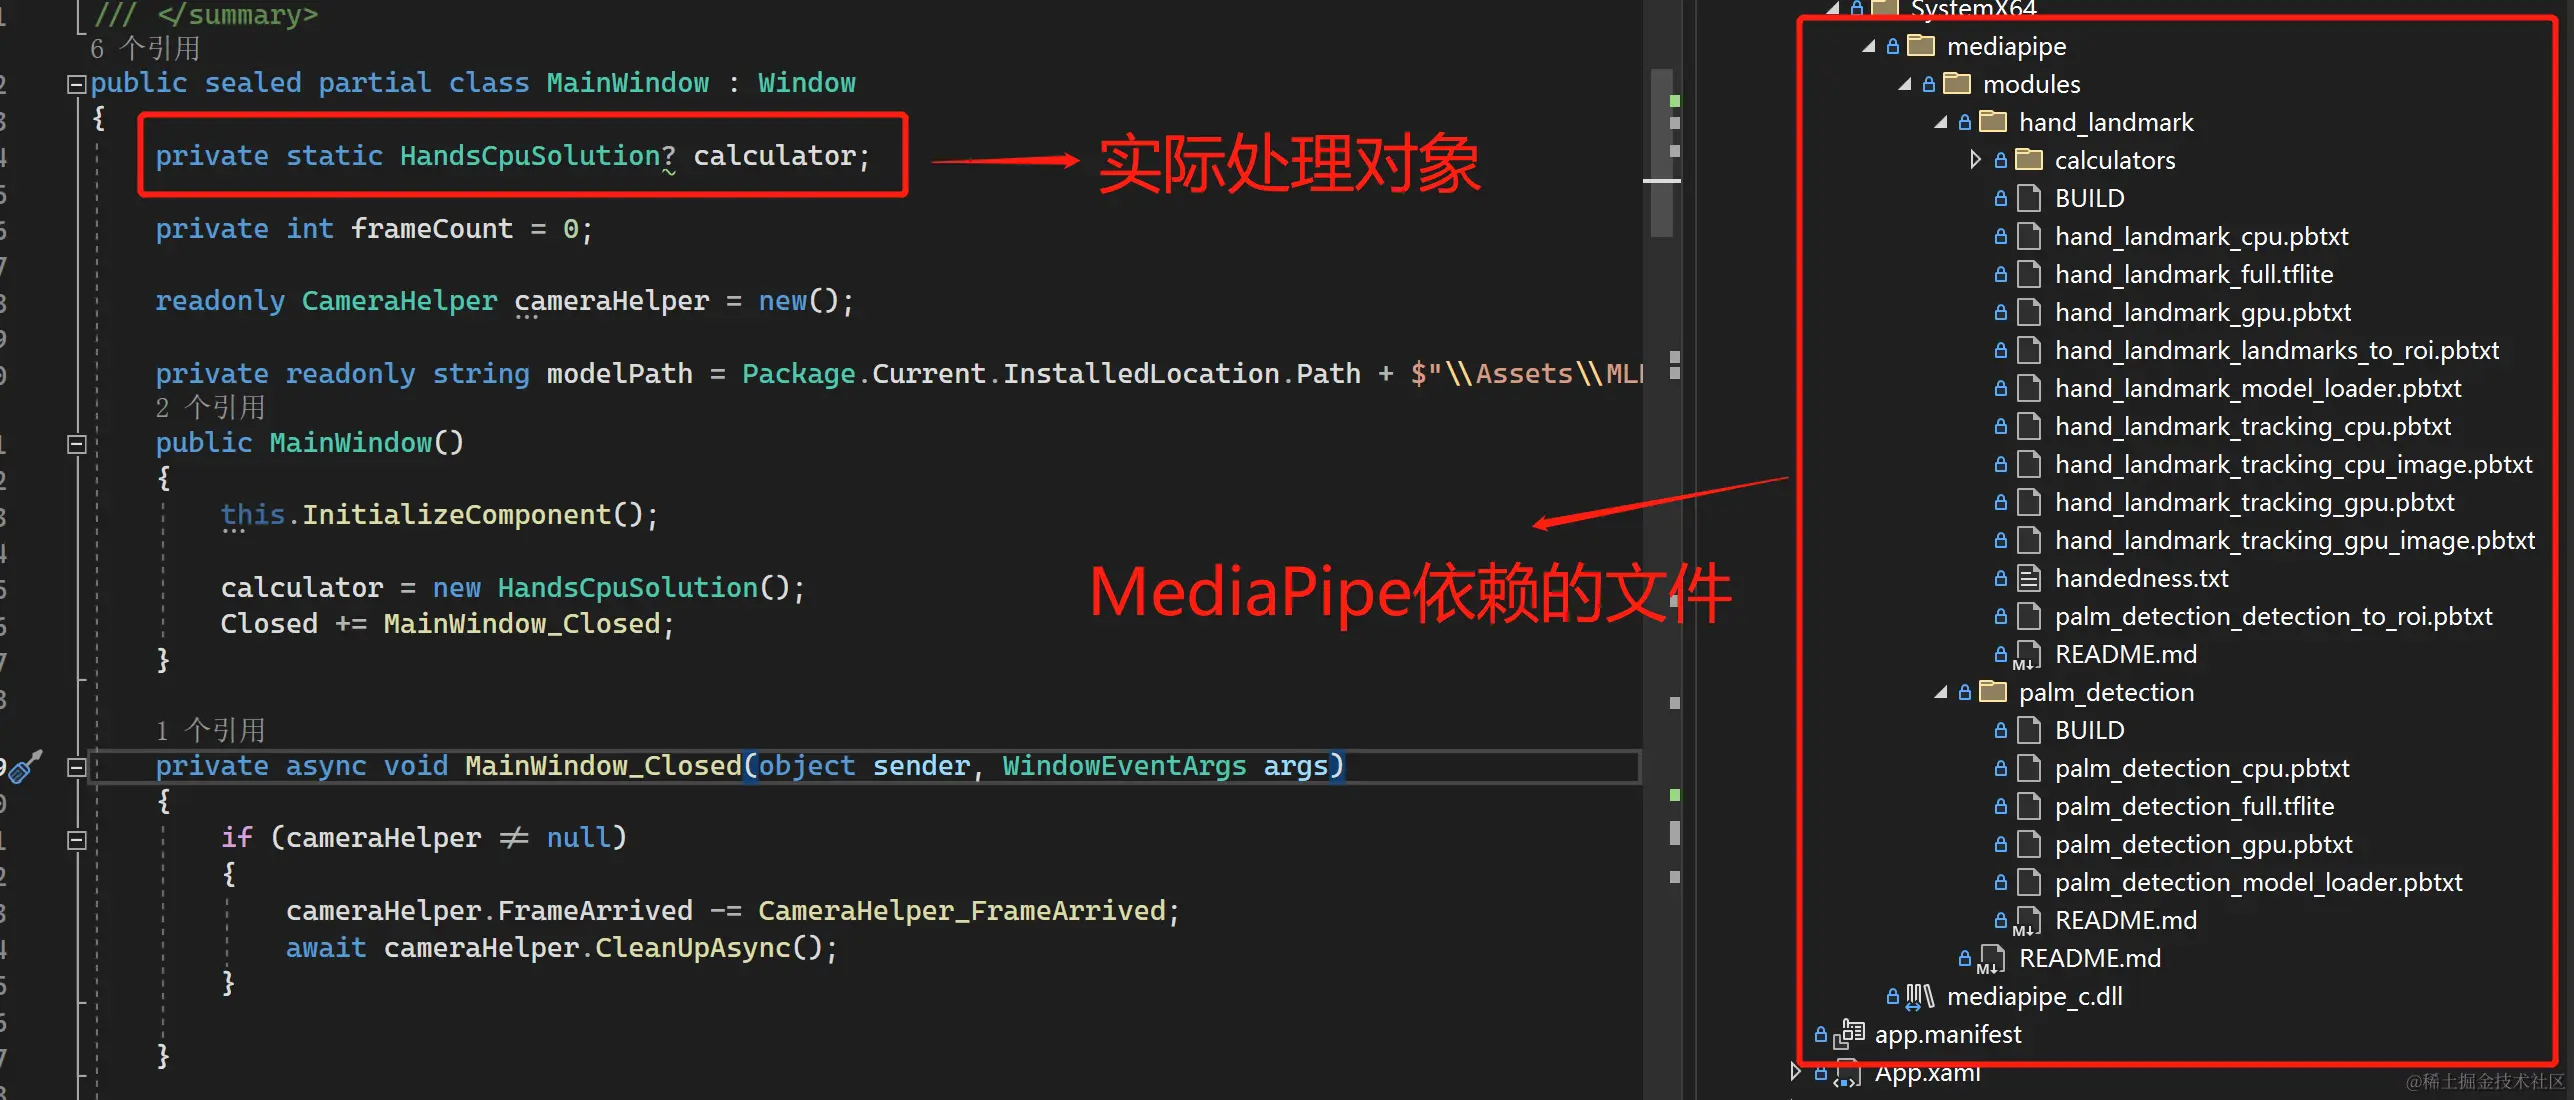Screen dimensions: 2574x1100
Task: Click the app.manifest file icon
Action: click(x=1850, y=1034)
